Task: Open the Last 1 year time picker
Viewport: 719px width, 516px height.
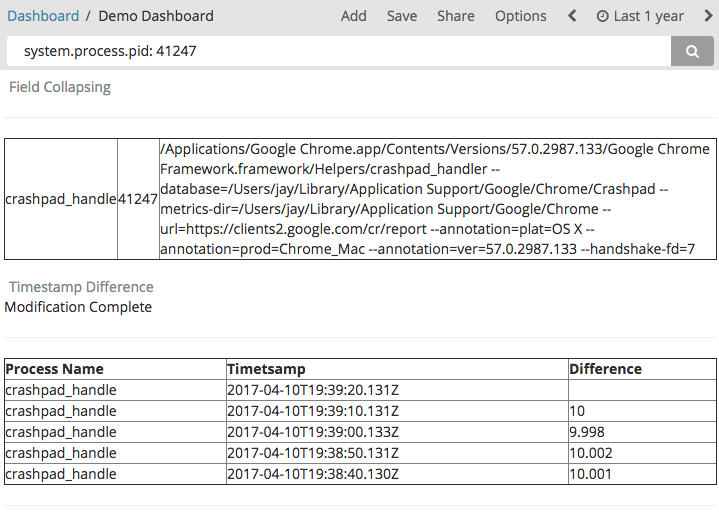Action: [x=640, y=16]
